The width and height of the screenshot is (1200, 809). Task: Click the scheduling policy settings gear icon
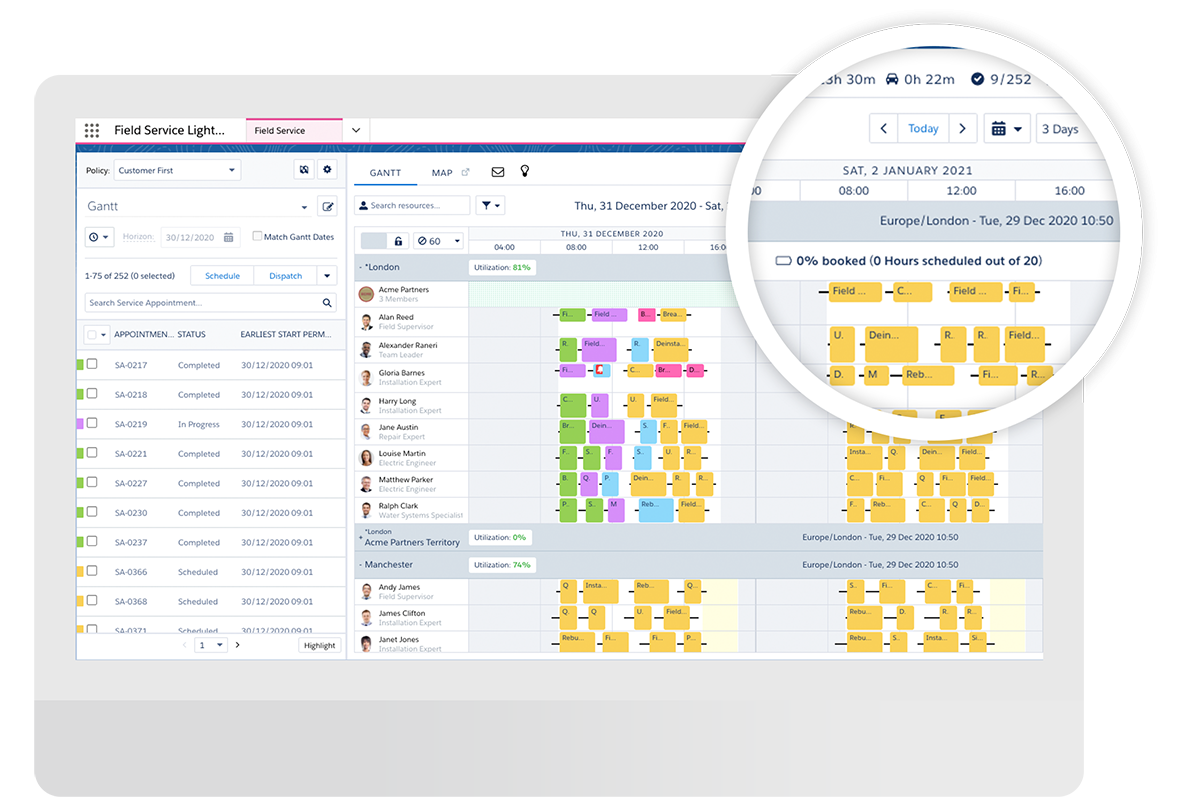328,168
